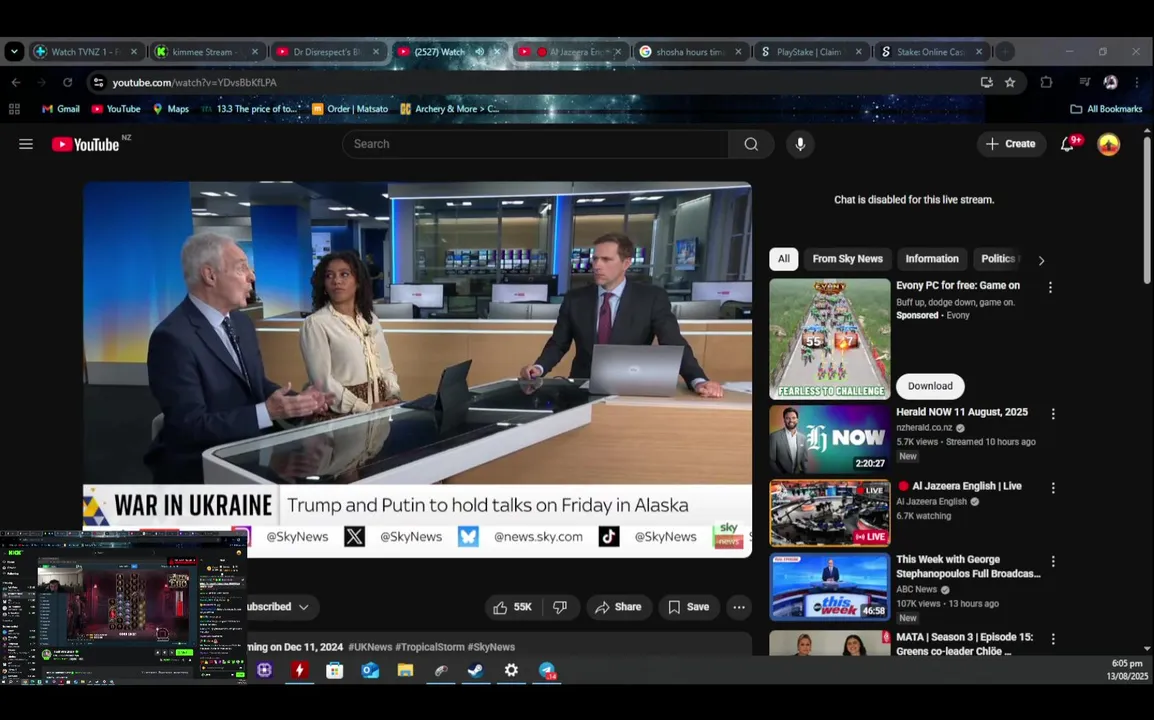Select the All filter chip
The image size is (1154, 720).
(x=784, y=259)
